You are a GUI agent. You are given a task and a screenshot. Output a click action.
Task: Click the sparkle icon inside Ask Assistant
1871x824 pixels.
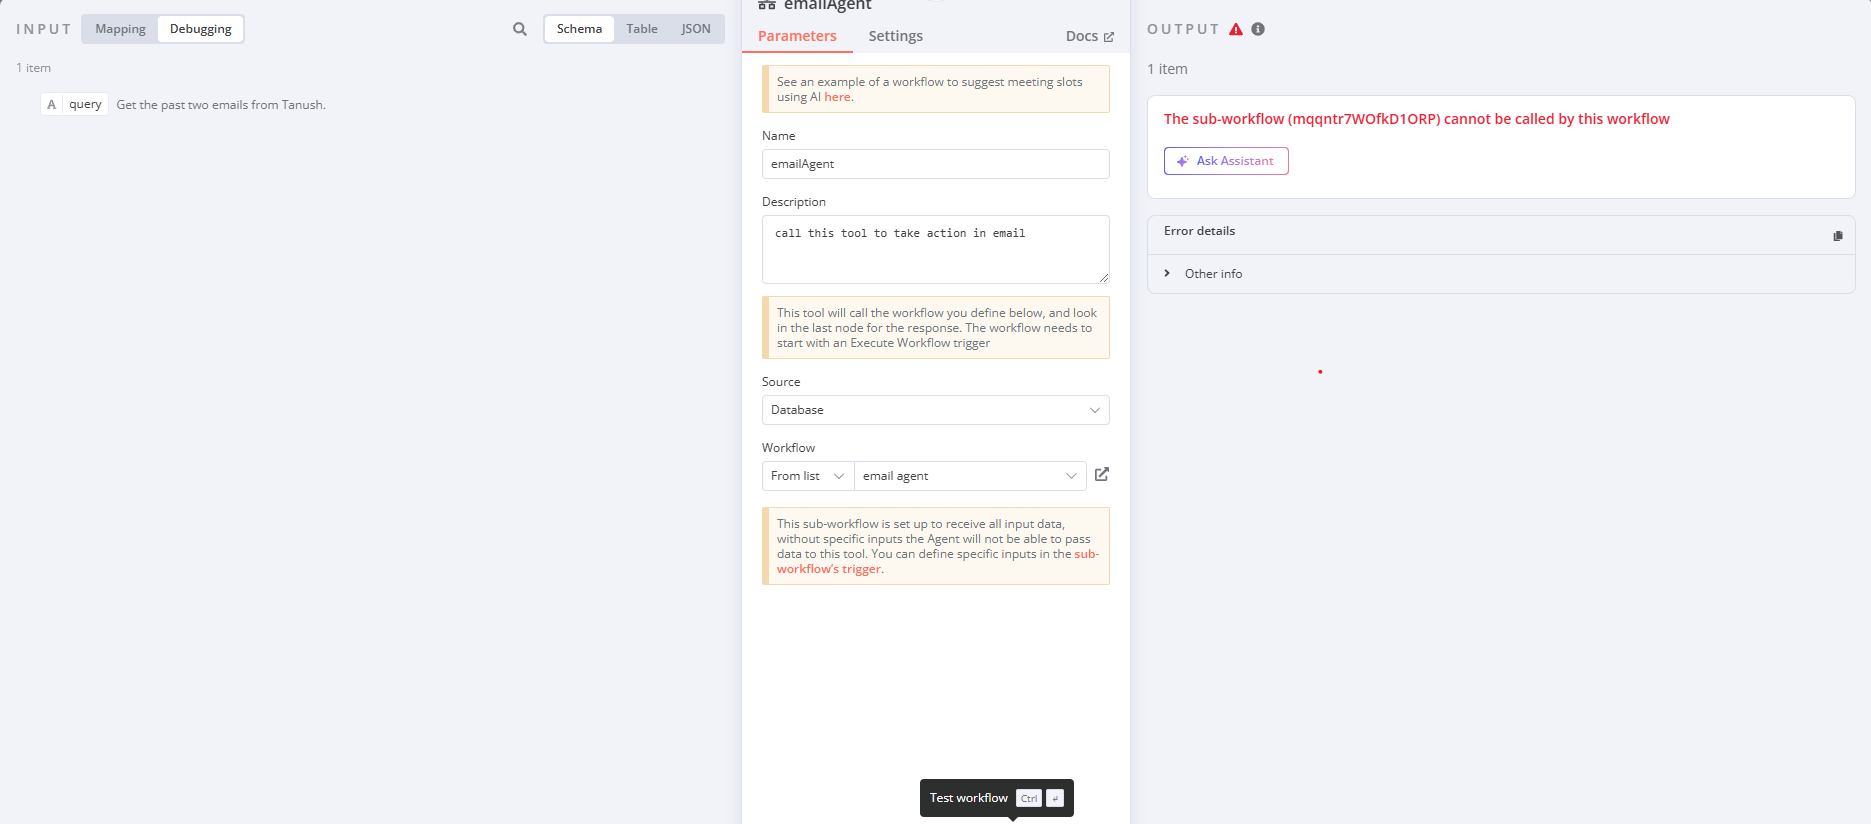coord(1183,161)
